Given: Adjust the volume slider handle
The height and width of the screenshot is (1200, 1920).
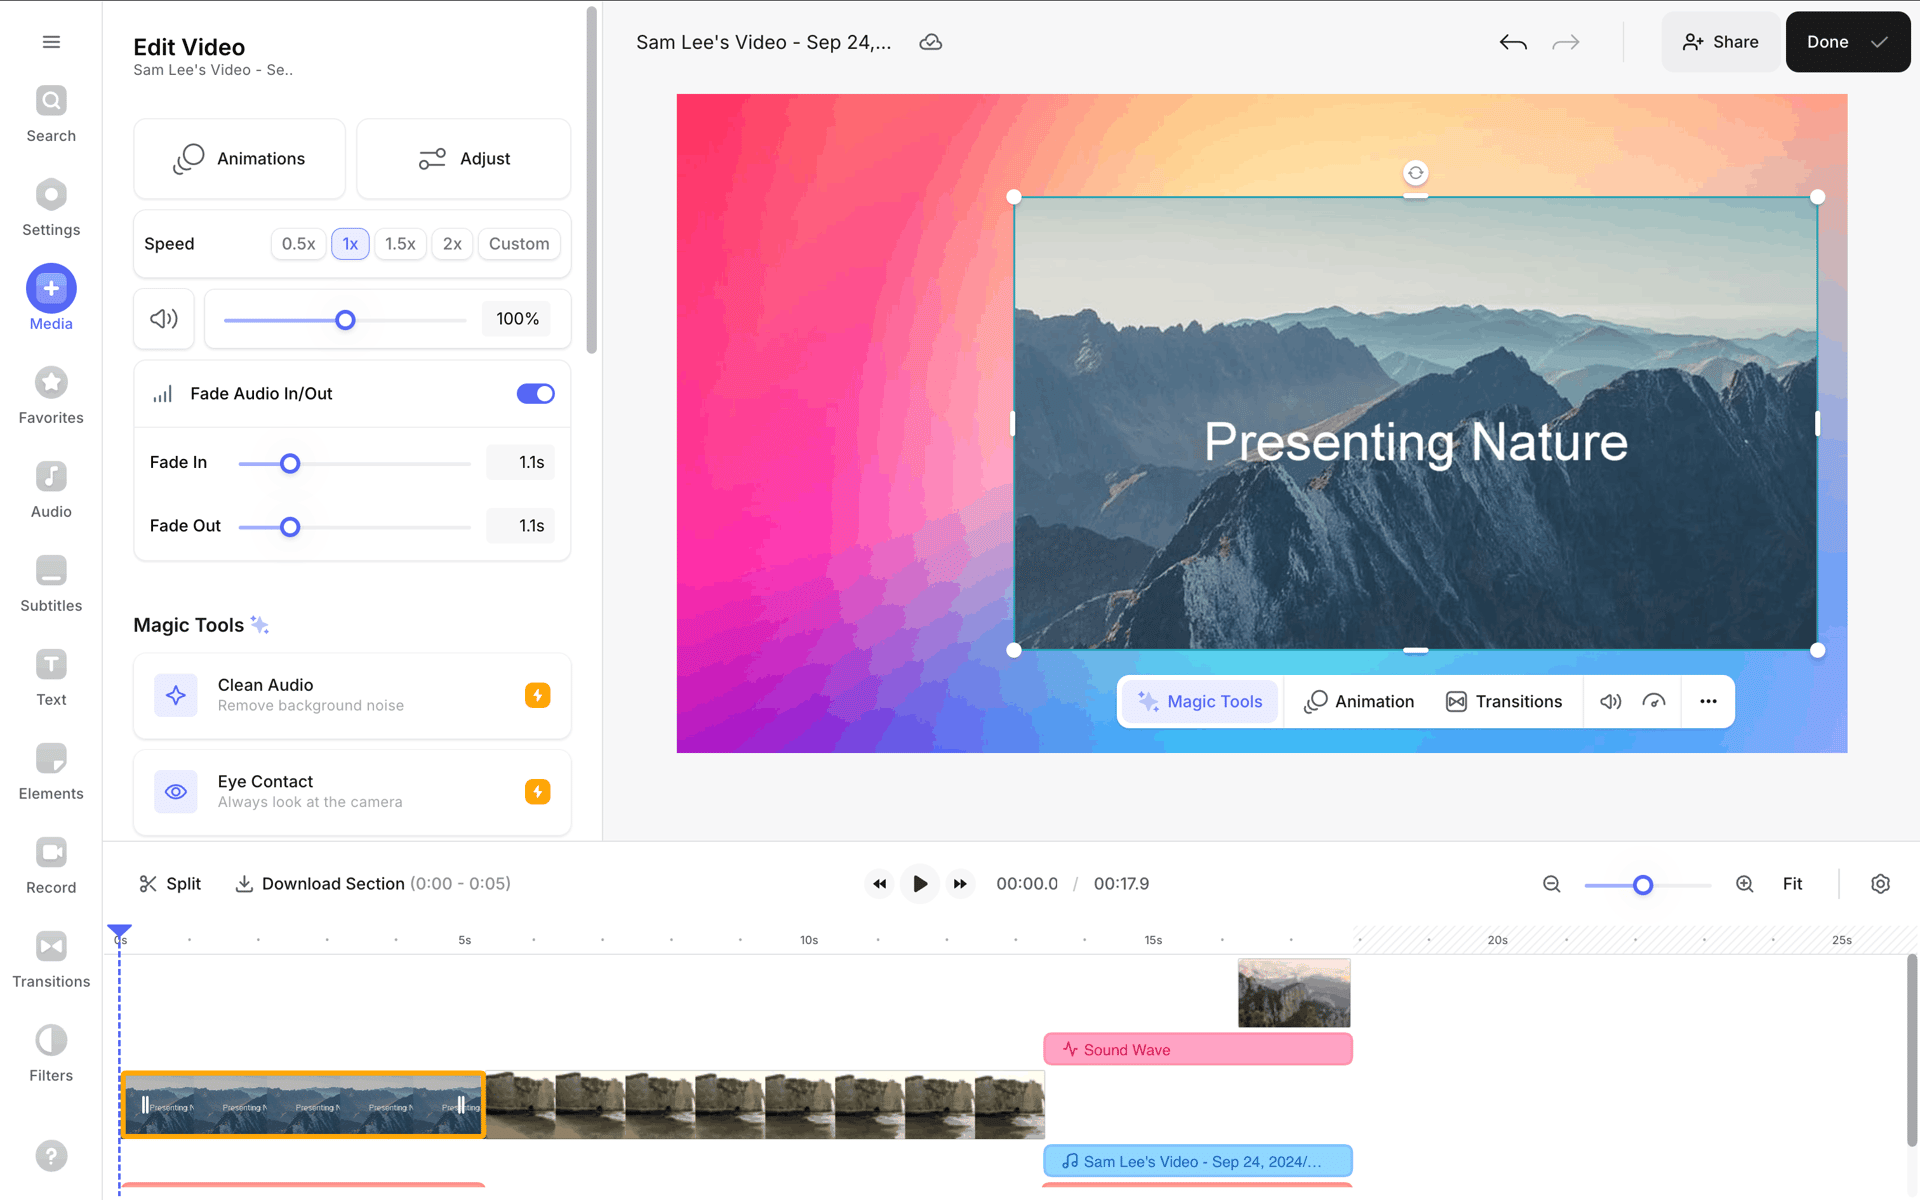Looking at the screenshot, I should click(x=345, y=320).
